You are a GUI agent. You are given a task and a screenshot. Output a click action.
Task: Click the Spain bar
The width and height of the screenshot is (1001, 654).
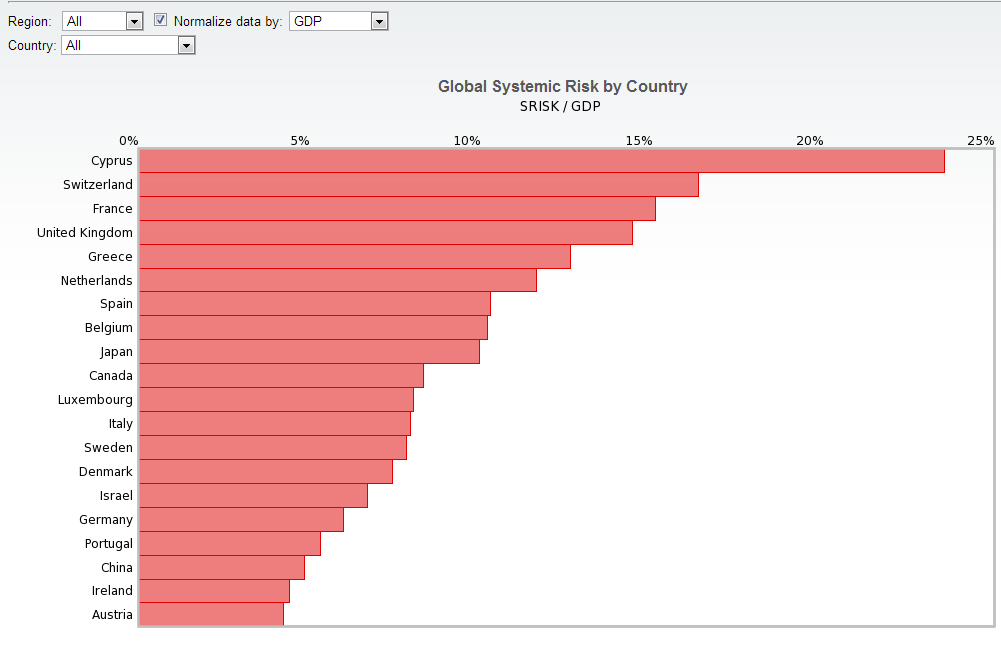[x=314, y=304]
